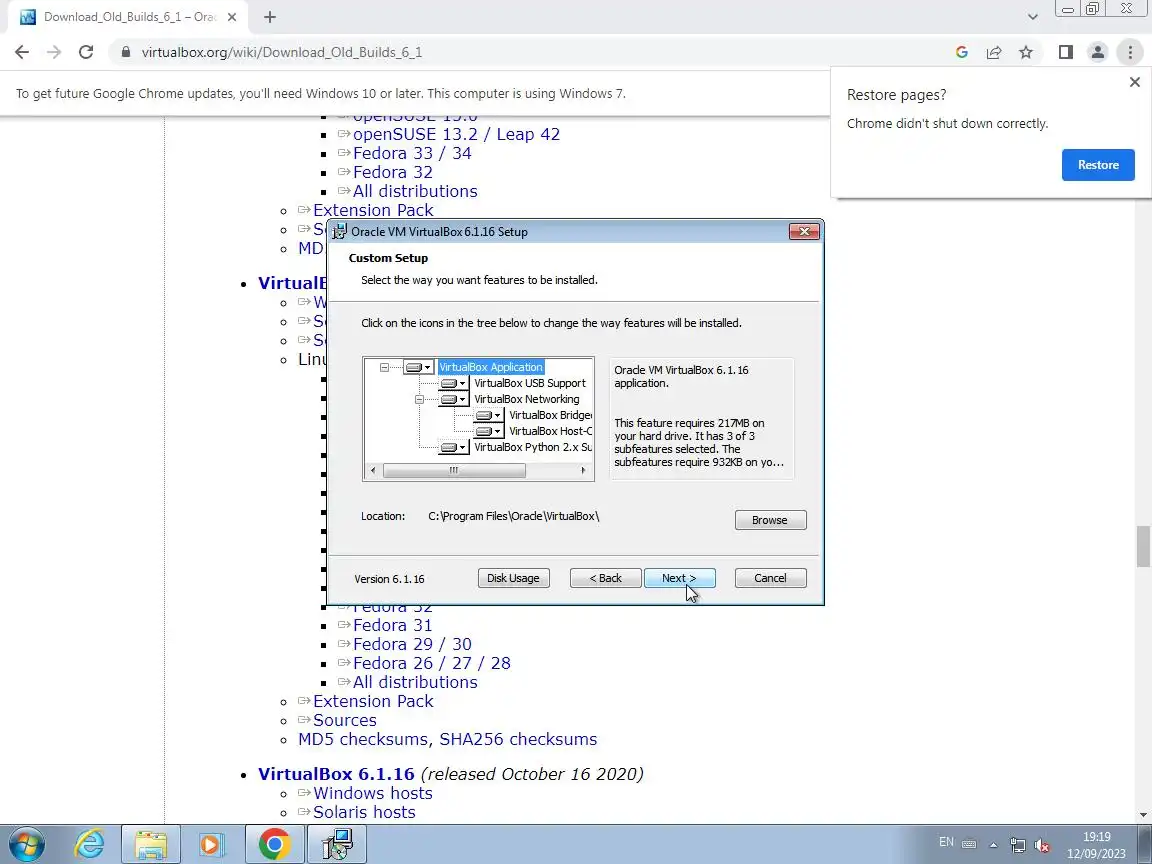This screenshot has width=1152, height=864.
Task: Show hidden tray icons arrow
Action: coord(993,845)
